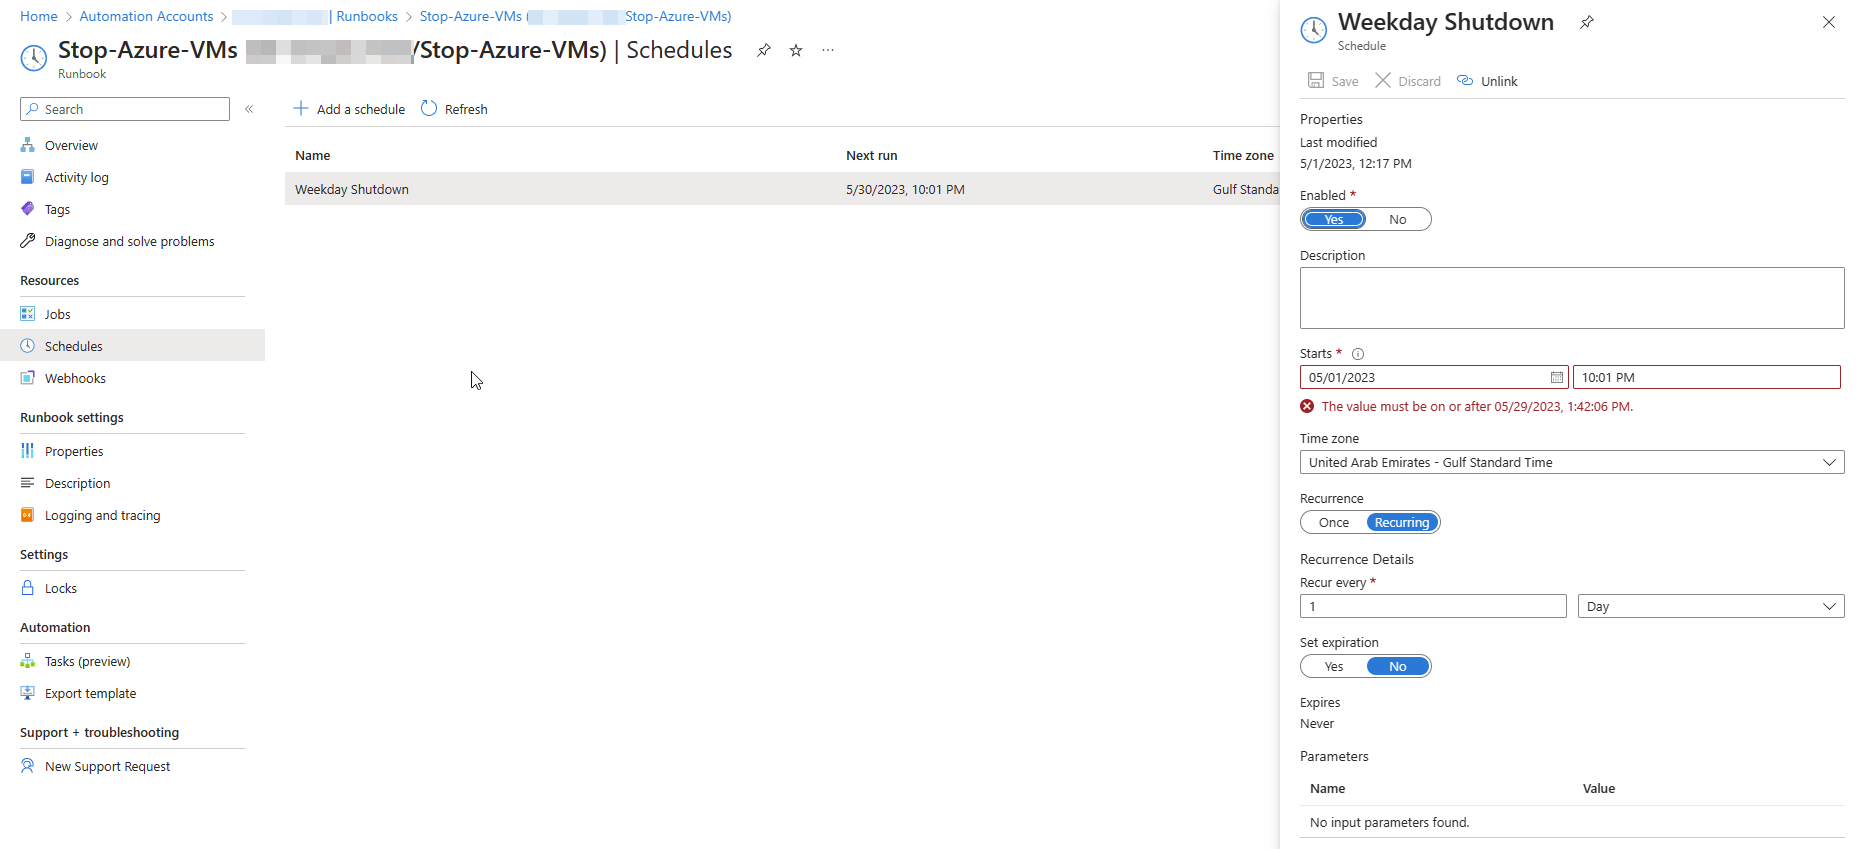Unlink the schedule from runbook
This screenshot has height=849, width=1863.
pyautogui.click(x=1487, y=81)
